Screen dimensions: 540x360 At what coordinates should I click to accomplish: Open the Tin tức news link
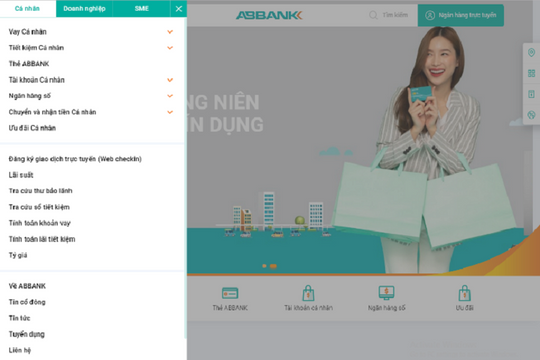pos(19,318)
